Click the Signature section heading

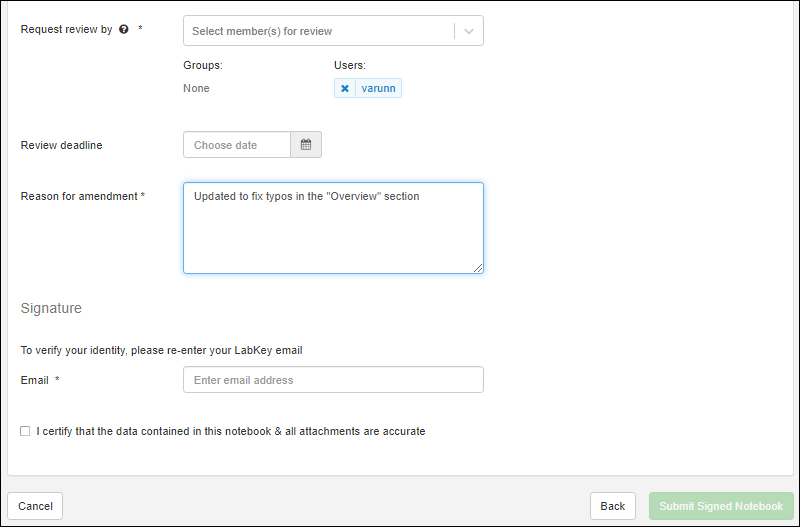[51, 308]
